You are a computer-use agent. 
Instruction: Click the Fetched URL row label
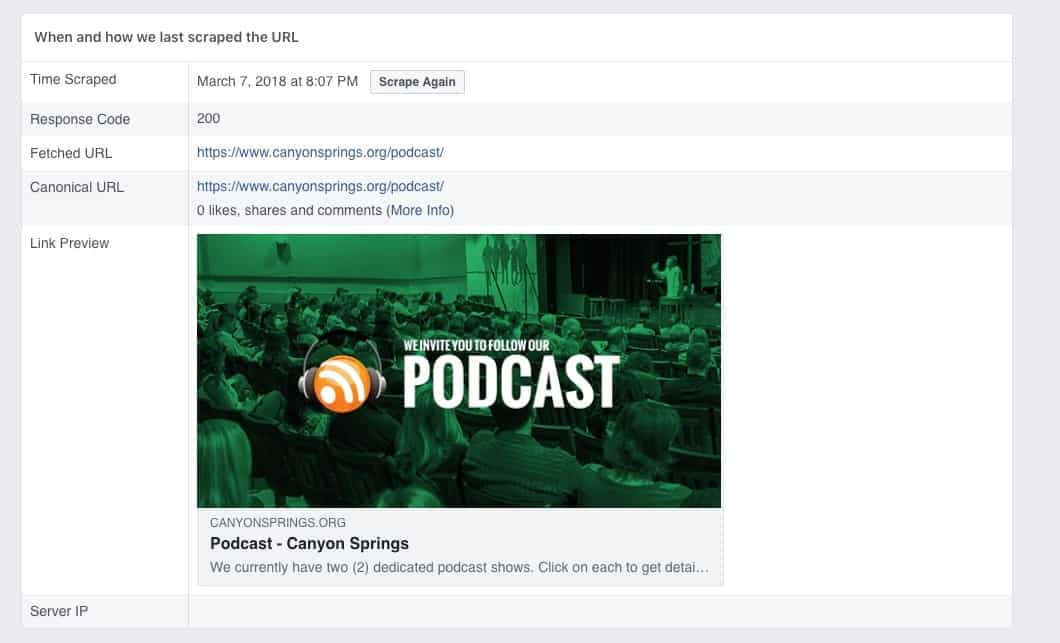tap(71, 153)
